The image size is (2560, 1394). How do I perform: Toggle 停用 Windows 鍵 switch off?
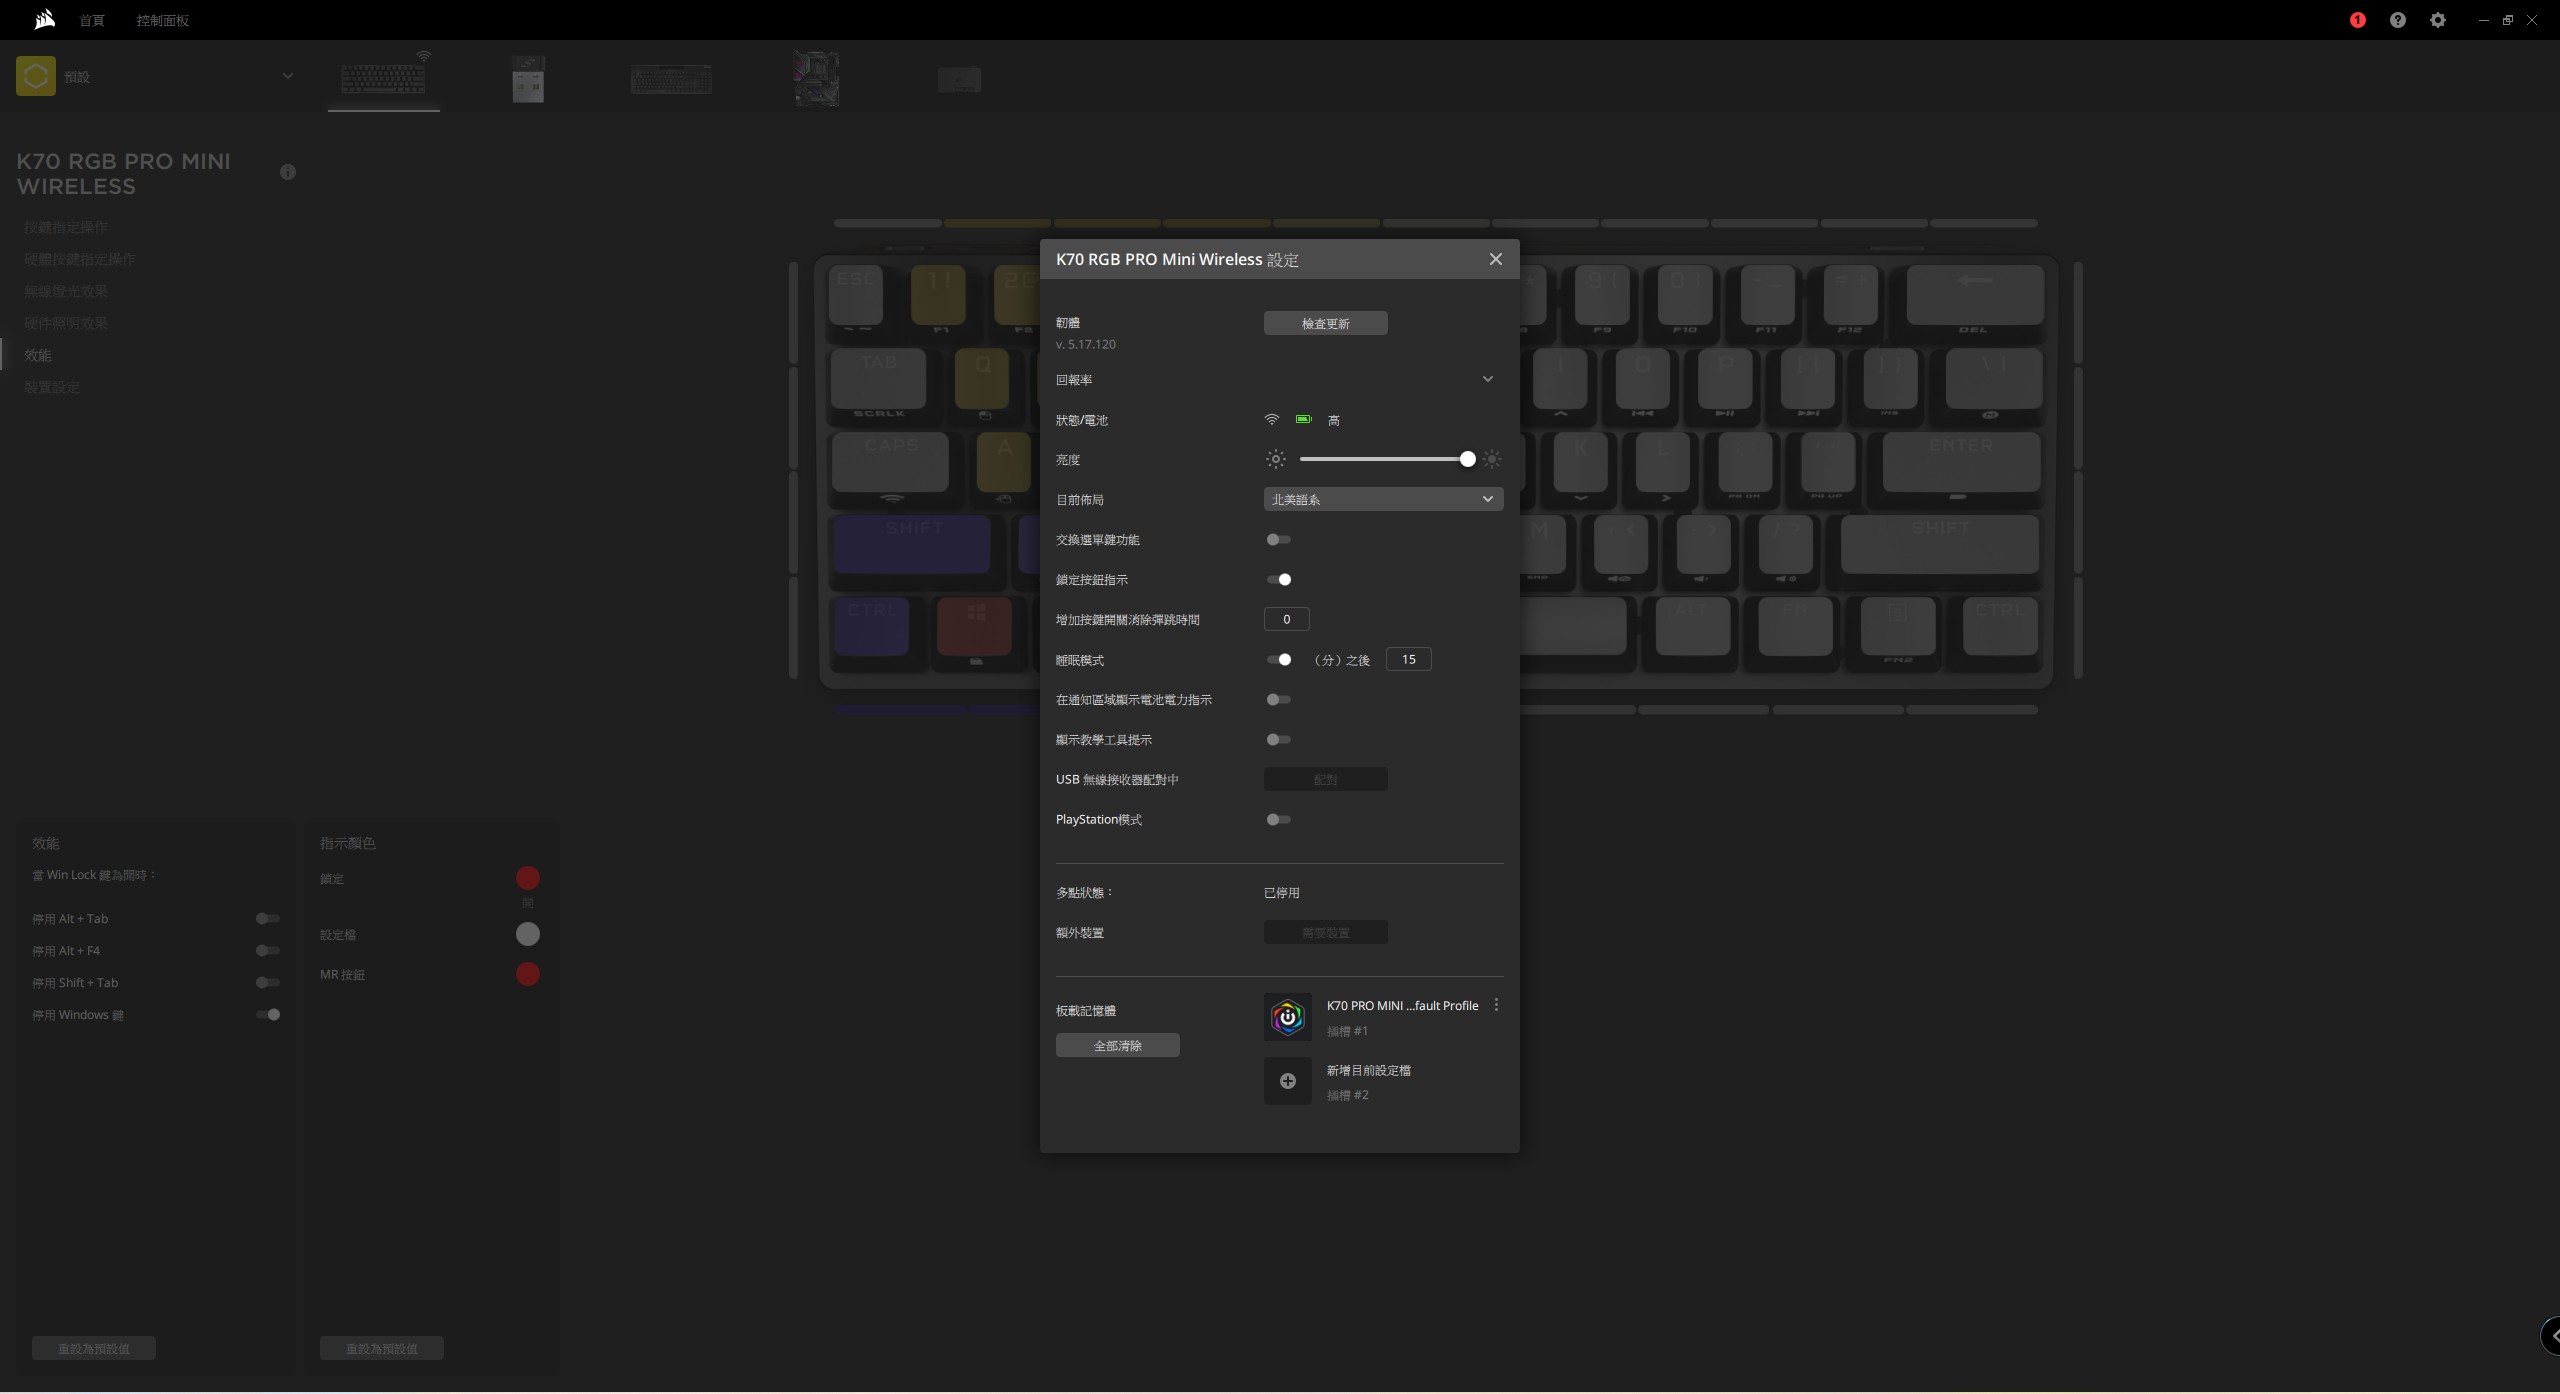coord(267,1014)
